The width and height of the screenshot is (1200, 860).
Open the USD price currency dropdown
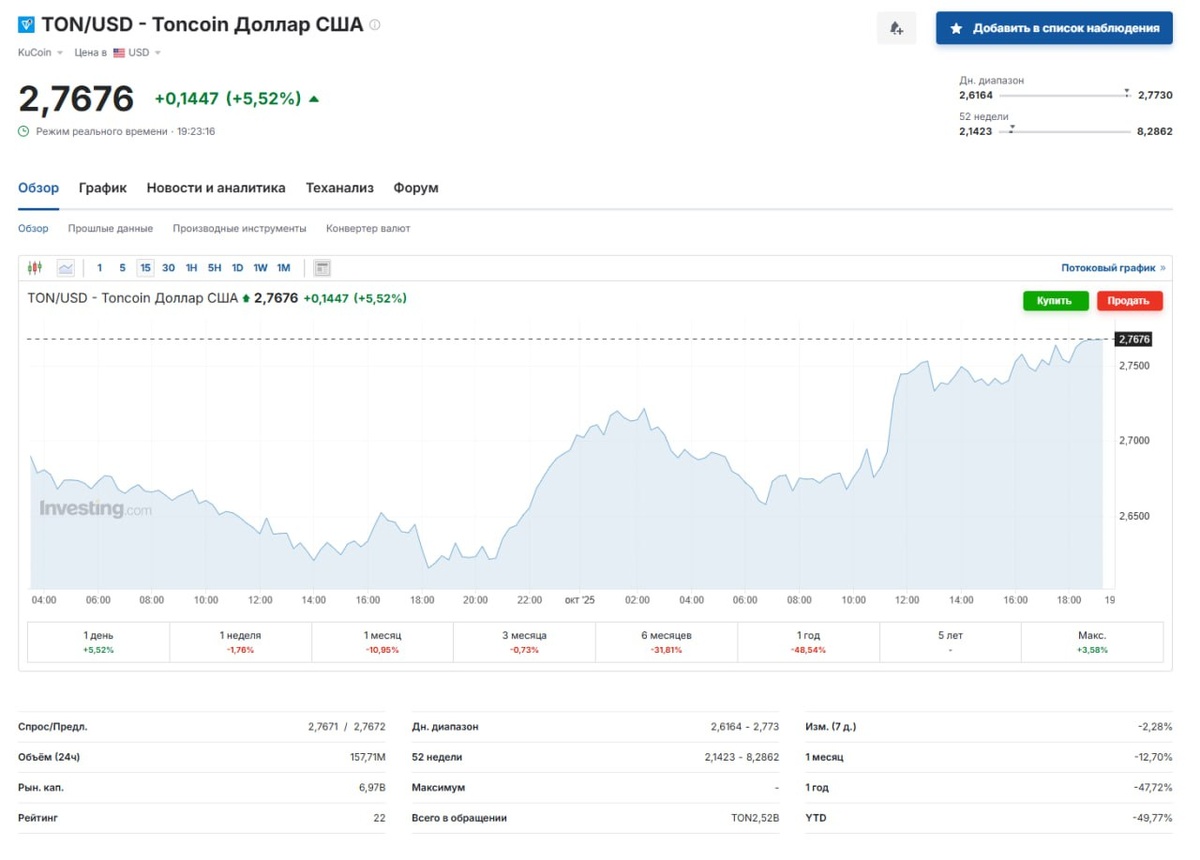pyautogui.click(x=144, y=53)
